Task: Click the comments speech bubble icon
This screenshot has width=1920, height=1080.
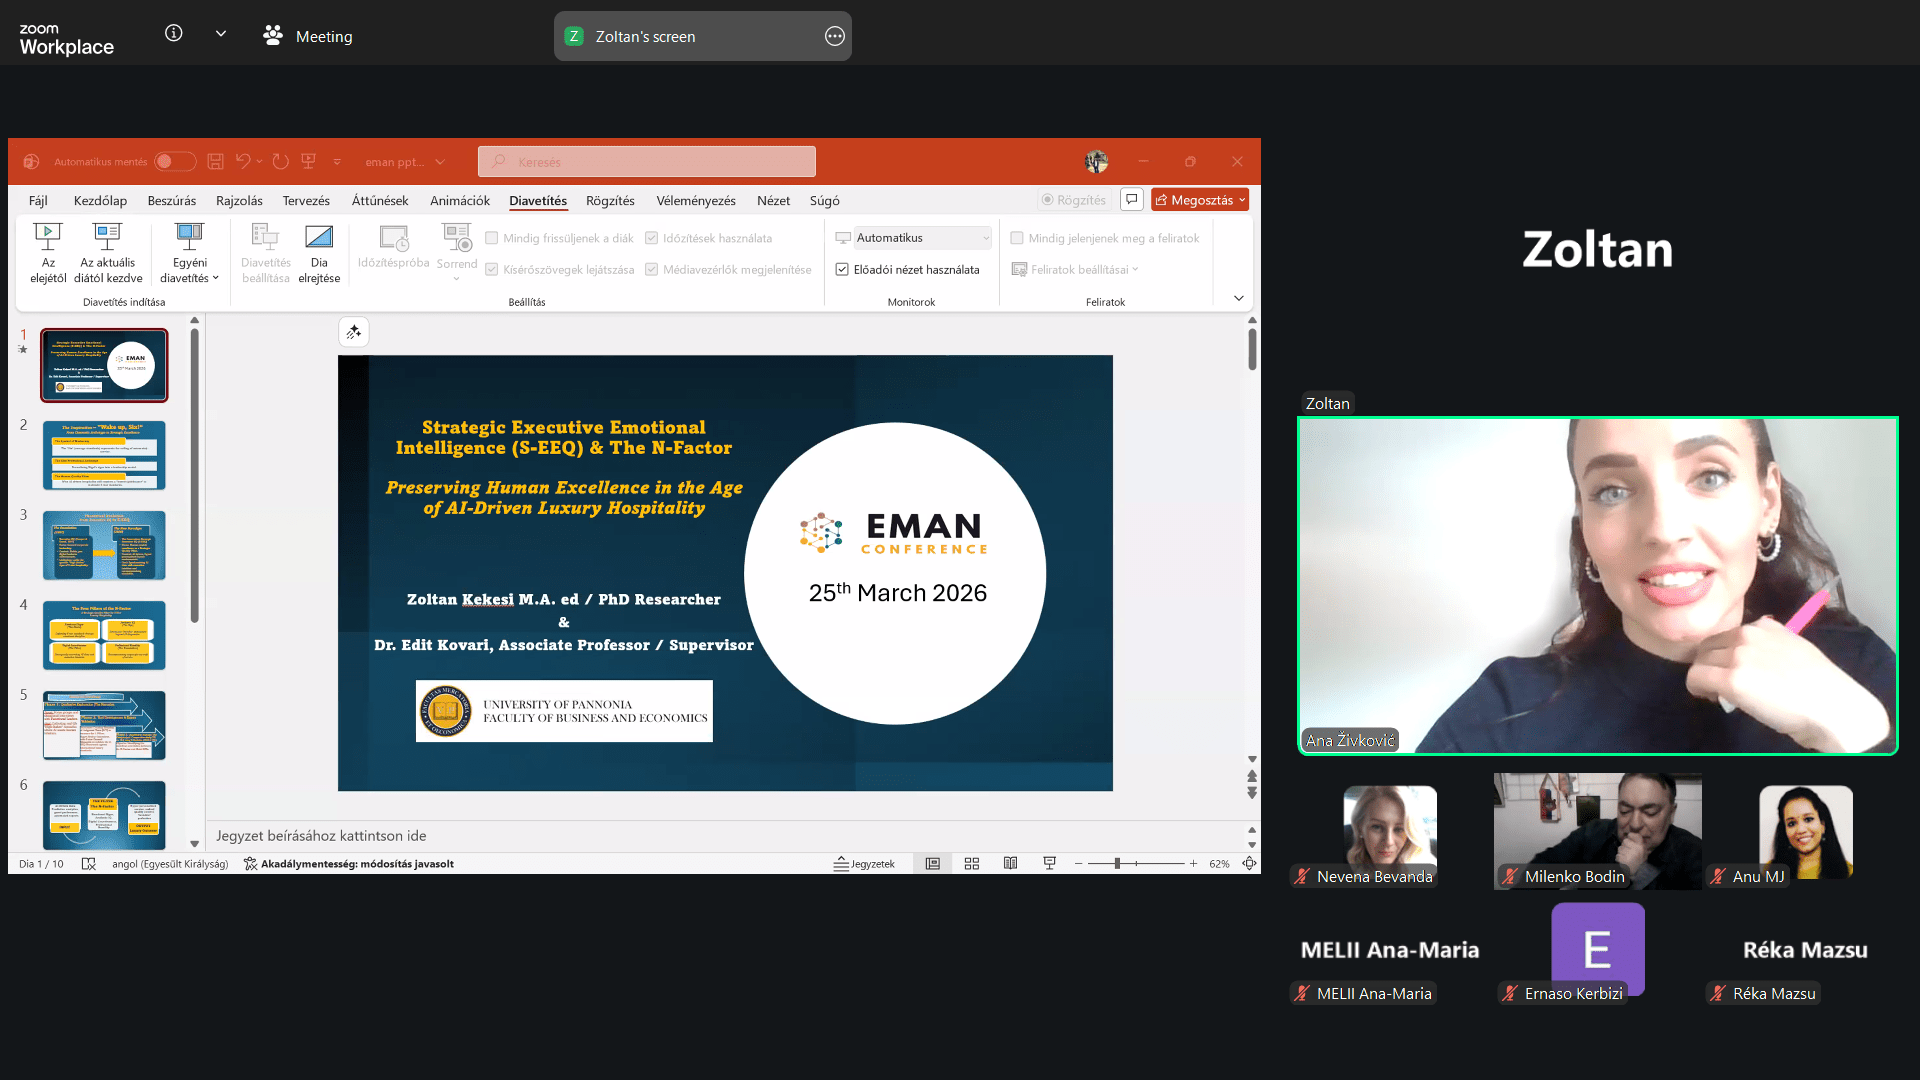Action: 1132,200
